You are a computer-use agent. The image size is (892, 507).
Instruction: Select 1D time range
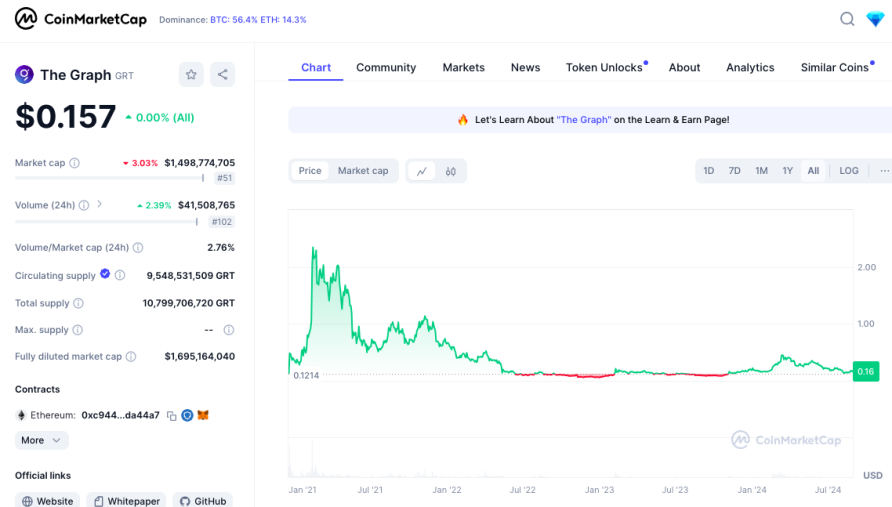(x=708, y=171)
